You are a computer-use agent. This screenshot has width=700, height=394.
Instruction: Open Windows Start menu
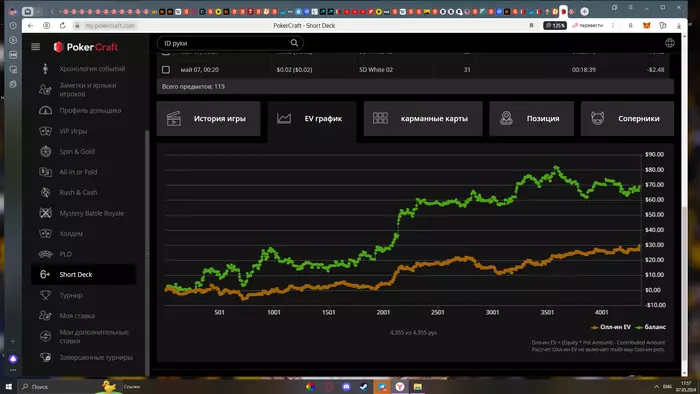(8, 386)
